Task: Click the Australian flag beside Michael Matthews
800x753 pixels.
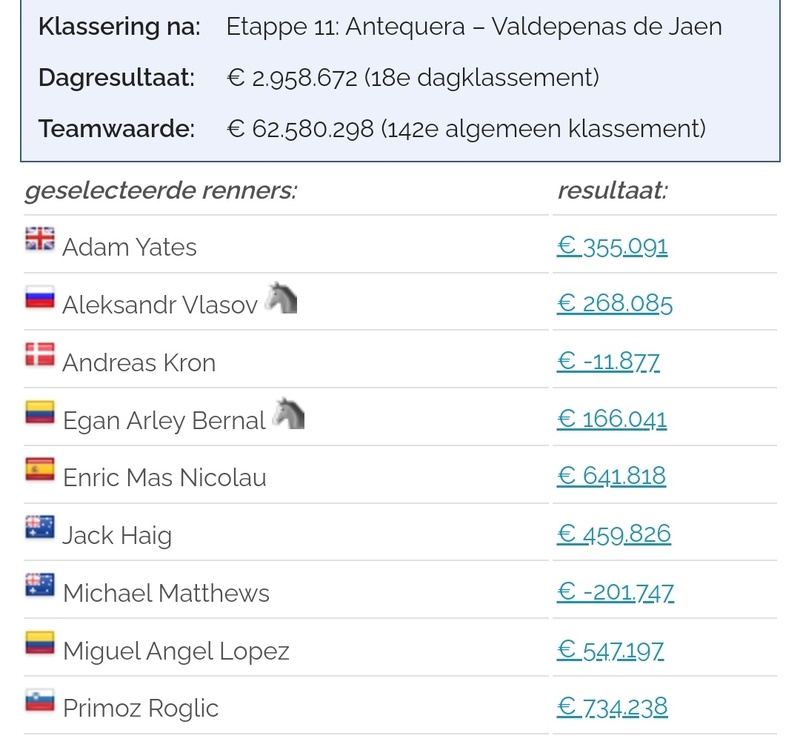Action: pos(40,587)
